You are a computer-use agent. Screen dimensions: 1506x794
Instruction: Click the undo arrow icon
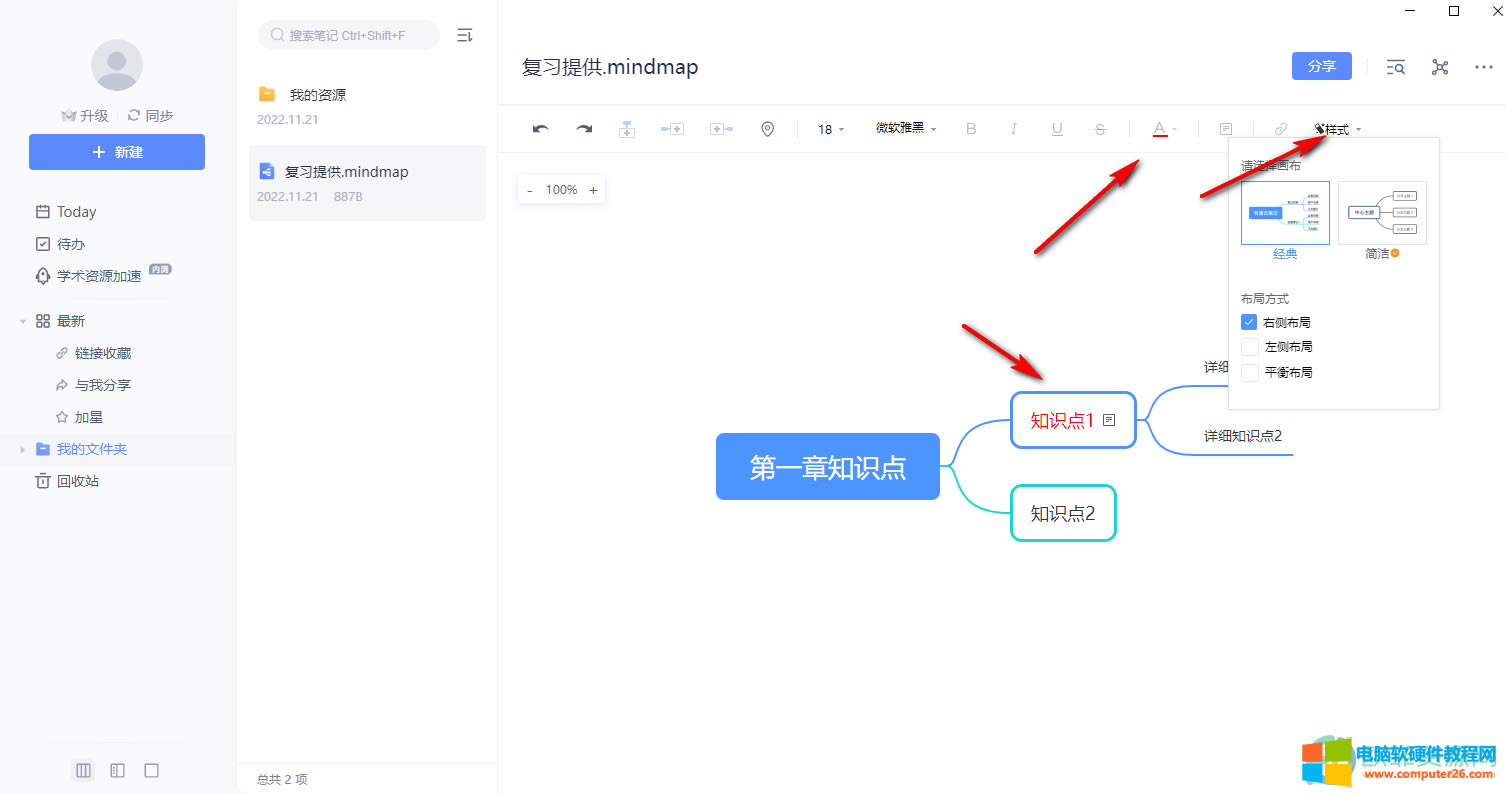541,129
